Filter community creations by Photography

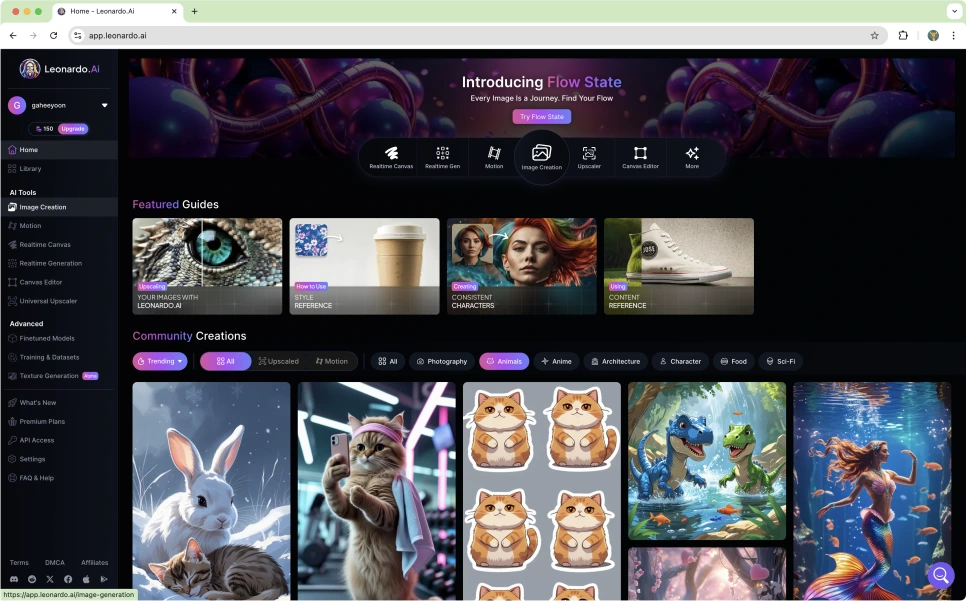[x=442, y=361]
